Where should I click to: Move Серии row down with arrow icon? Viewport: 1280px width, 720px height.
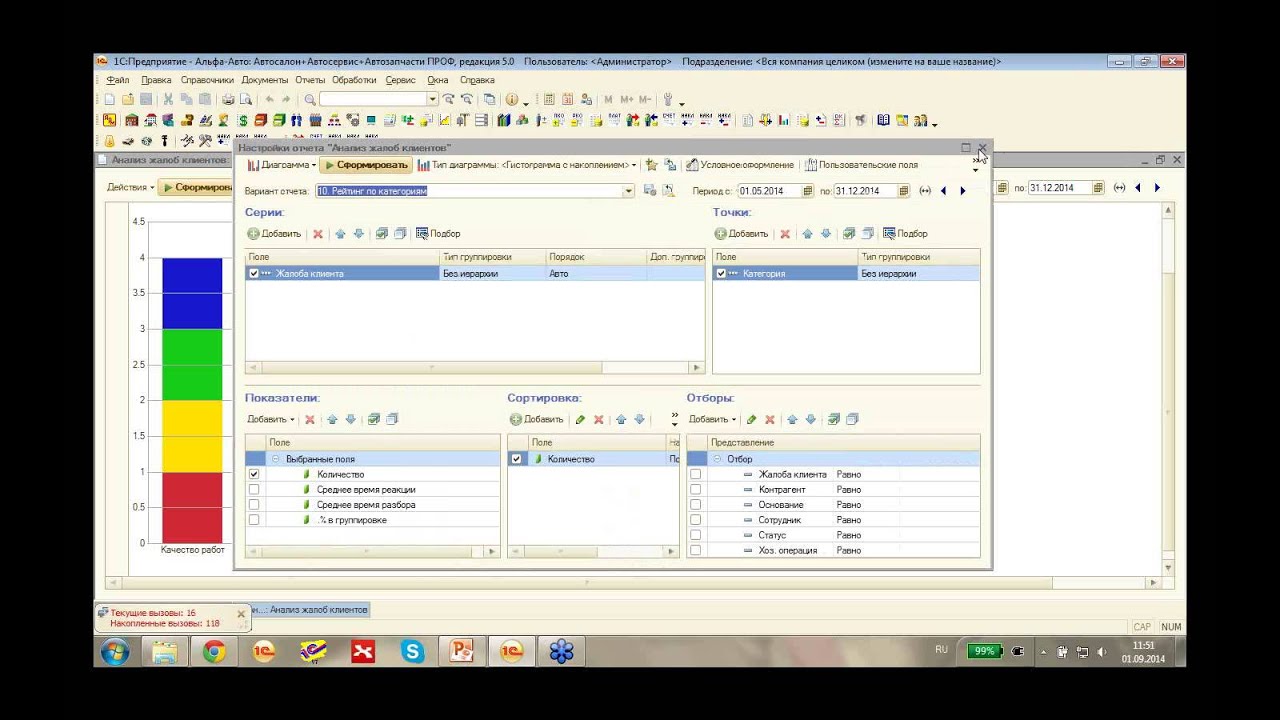(x=359, y=234)
